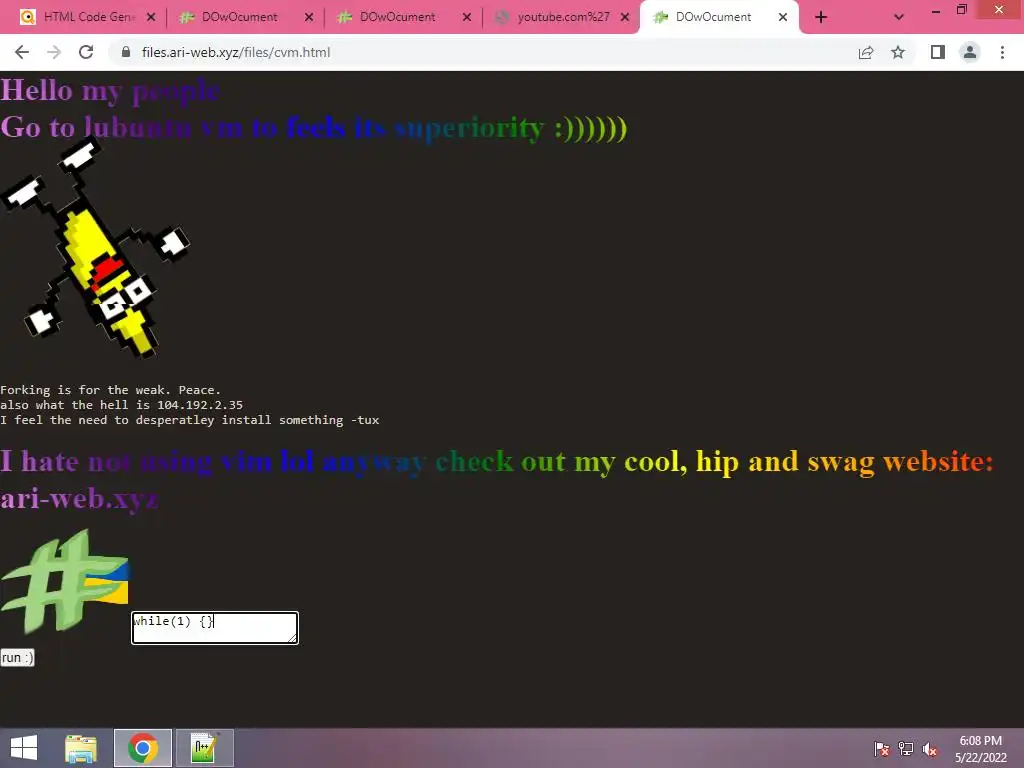Click 'Go to lubuntu vm' heading

point(313,127)
